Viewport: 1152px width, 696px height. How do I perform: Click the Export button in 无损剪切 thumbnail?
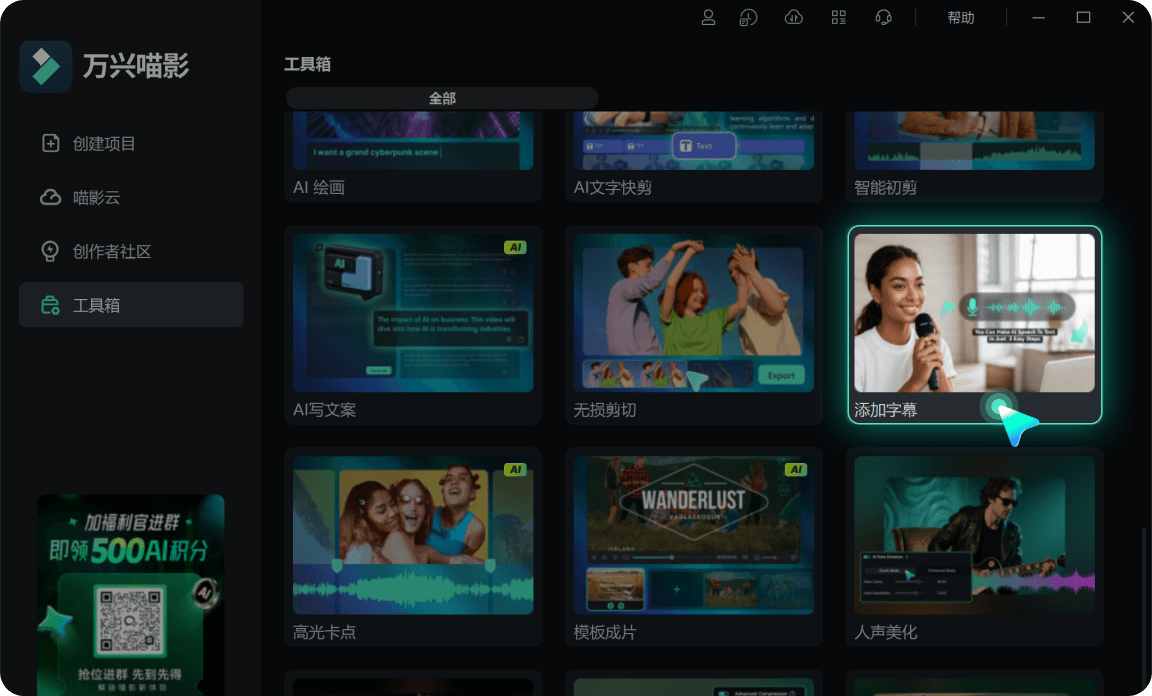click(x=781, y=375)
